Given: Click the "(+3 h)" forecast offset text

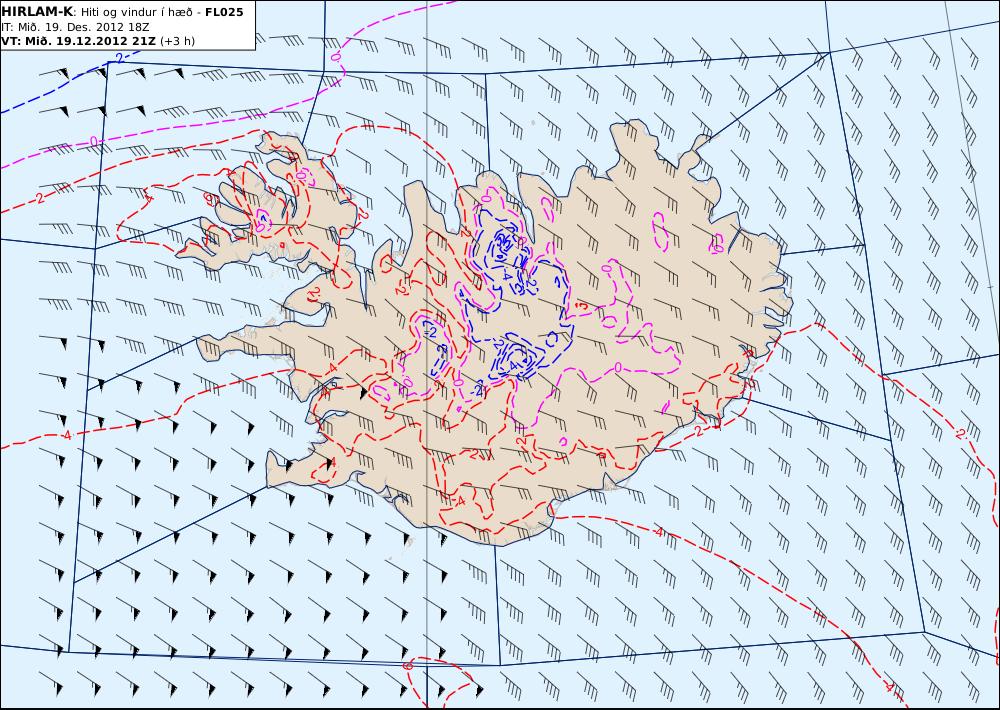Looking at the screenshot, I should [177, 41].
